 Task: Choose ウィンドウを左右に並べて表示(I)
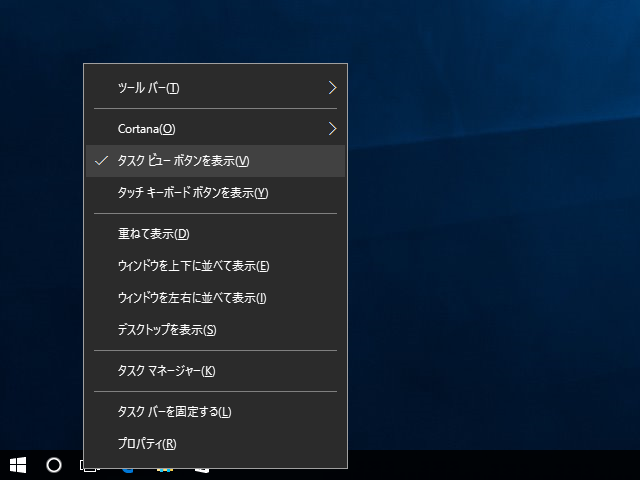pyautogui.click(x=216, y=298)
